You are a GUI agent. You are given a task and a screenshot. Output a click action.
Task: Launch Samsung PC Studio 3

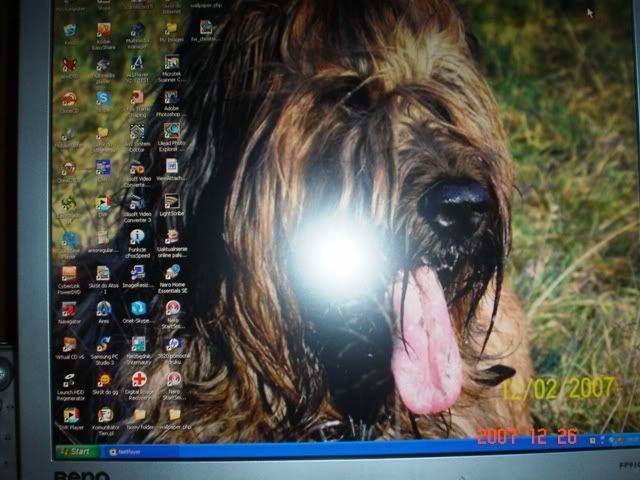click(x=104, y=344)
